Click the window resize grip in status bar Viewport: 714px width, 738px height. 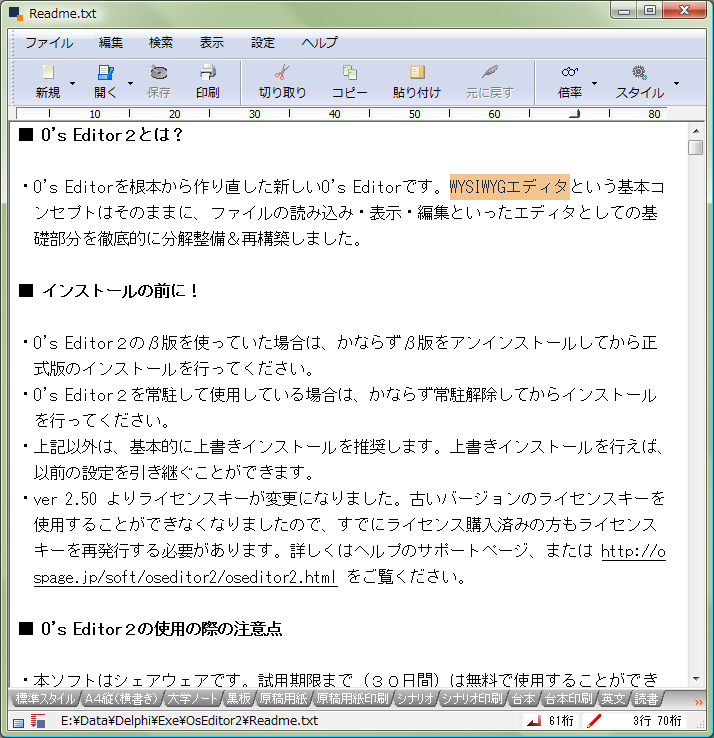pyautogui.click(x=700, y=724)
